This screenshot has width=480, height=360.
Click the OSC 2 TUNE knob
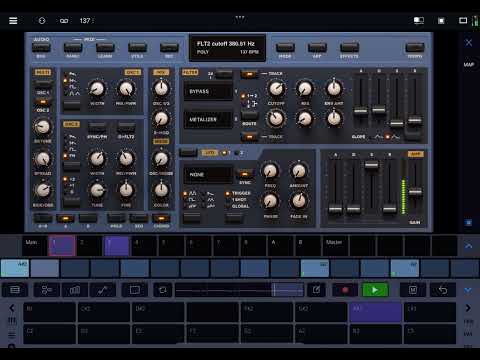click(97, 190)
